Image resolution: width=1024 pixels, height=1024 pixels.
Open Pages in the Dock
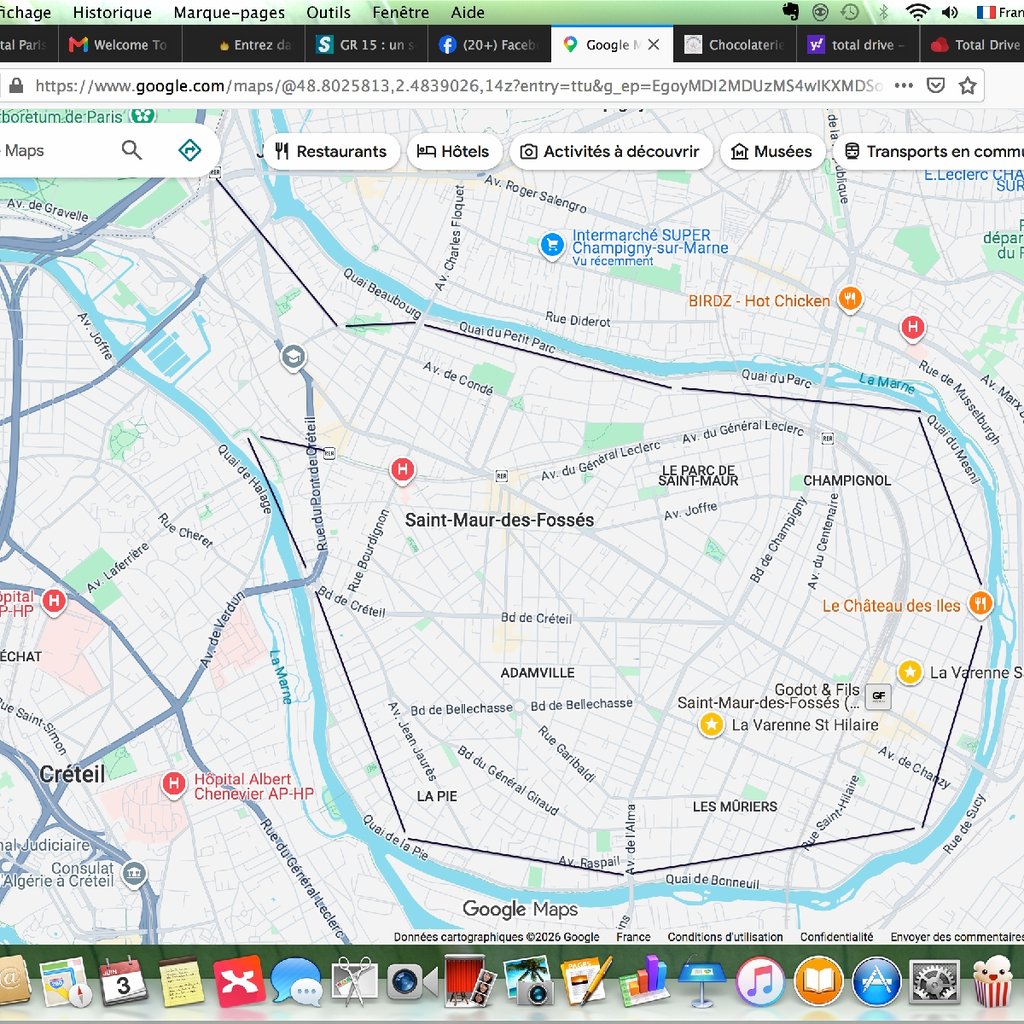point(586,982)
